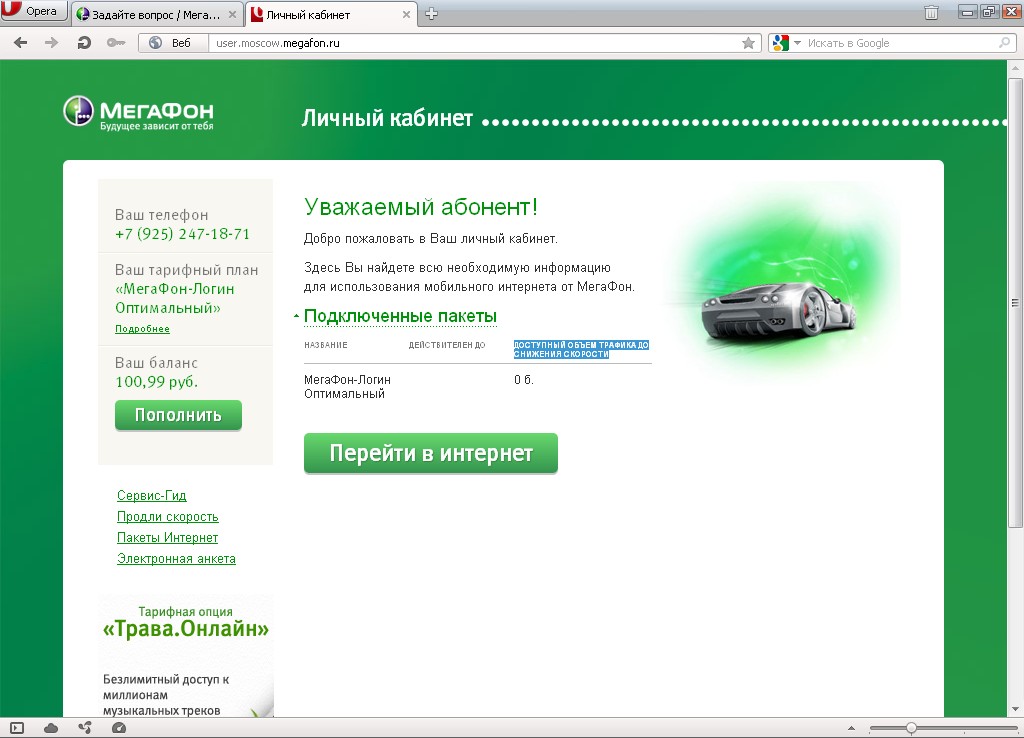Adjust the zoom slider handle
Viewport: 1024px width, 738px height.
pyautogui.click(x=911, y=728)
